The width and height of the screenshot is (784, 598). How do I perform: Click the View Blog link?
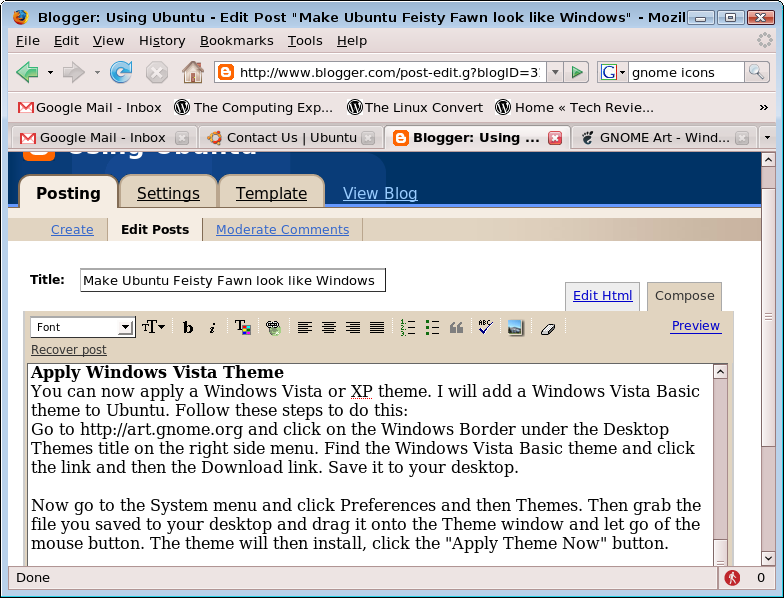point(380,193)
